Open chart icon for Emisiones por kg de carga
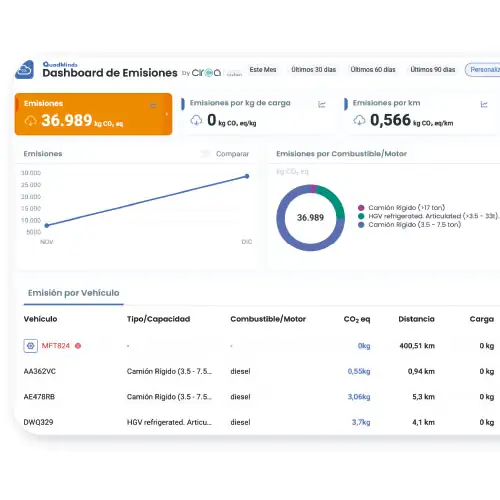500x500 pixels. tap(322, 105)
